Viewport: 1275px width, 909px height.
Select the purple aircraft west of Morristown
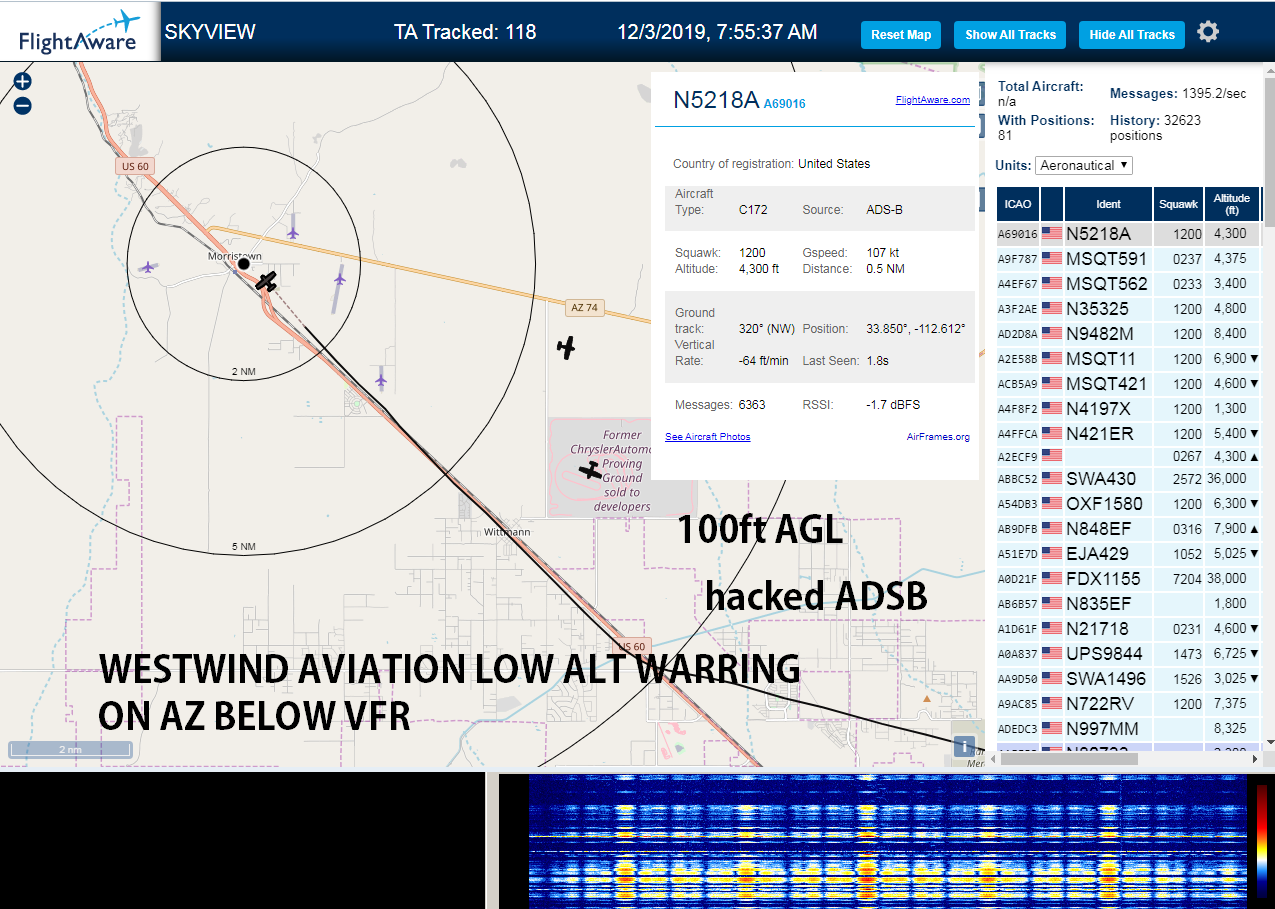[148, 267]
